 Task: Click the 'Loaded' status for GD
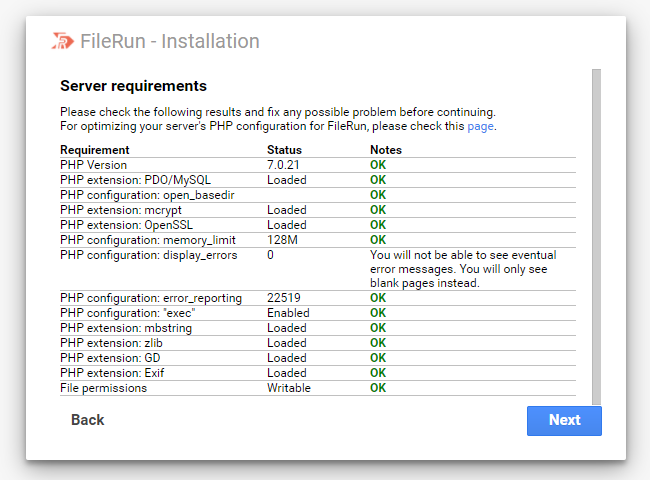pos(287,358)
